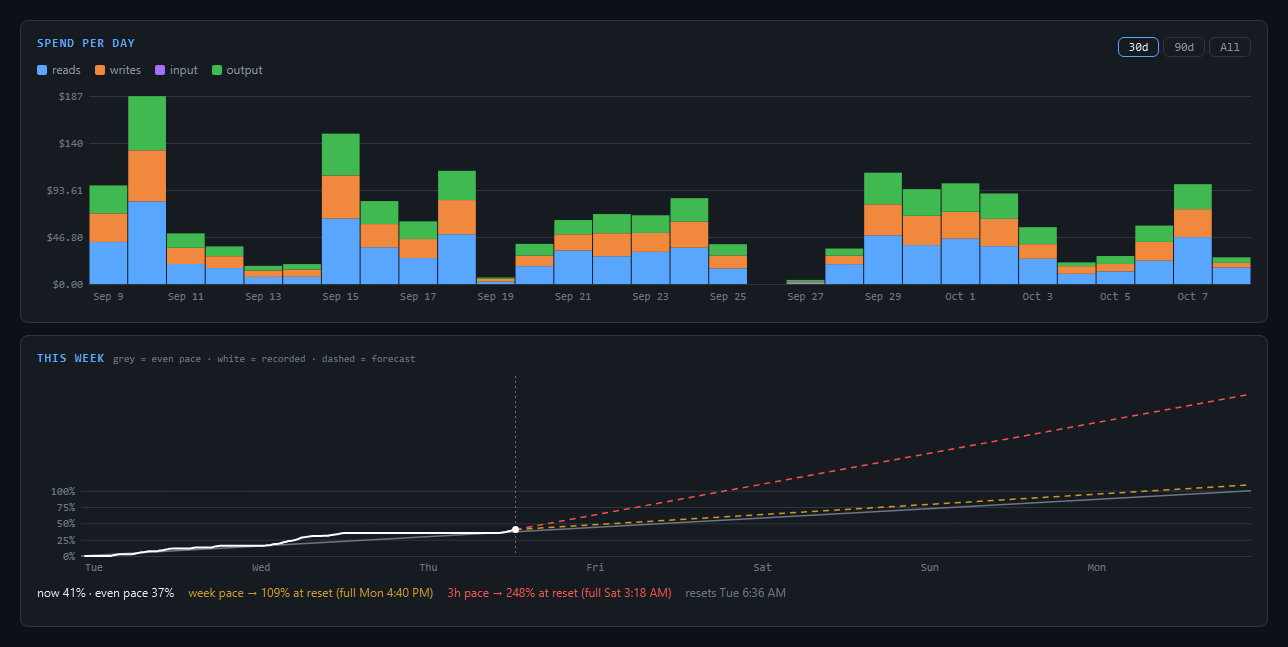Click the Sep 25 date label

728,297
